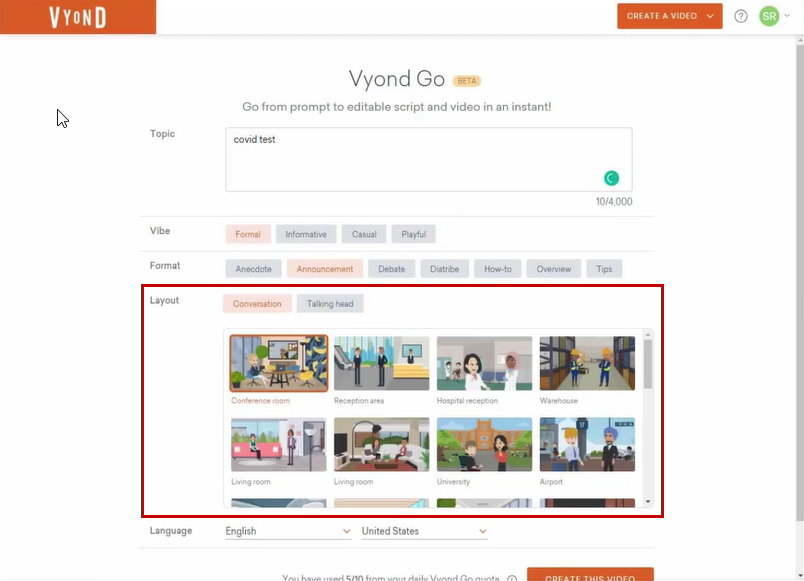The width and height of the screenshot is (804, 581).
Task: Open the help question mark icon
Action: [740, 16]
